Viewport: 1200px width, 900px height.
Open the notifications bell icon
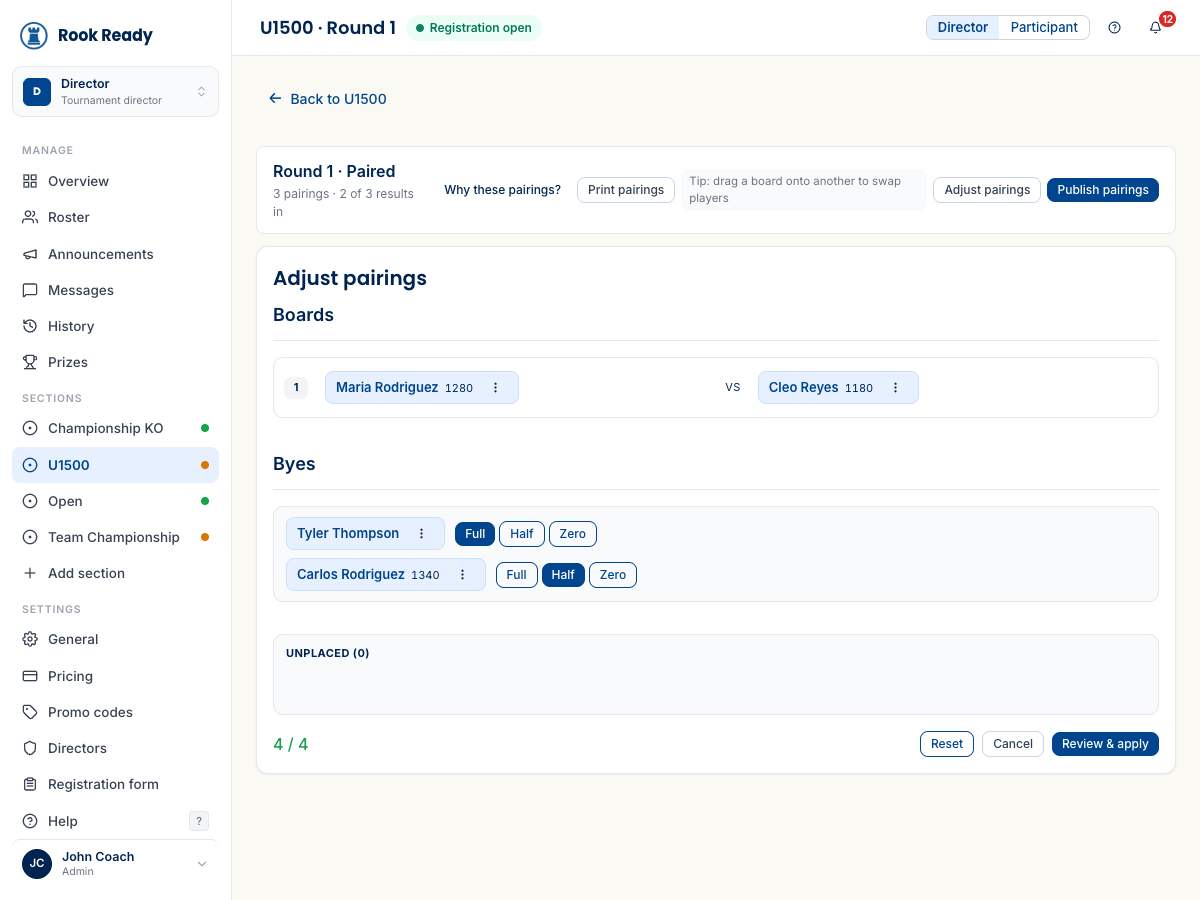(1155, 28)
